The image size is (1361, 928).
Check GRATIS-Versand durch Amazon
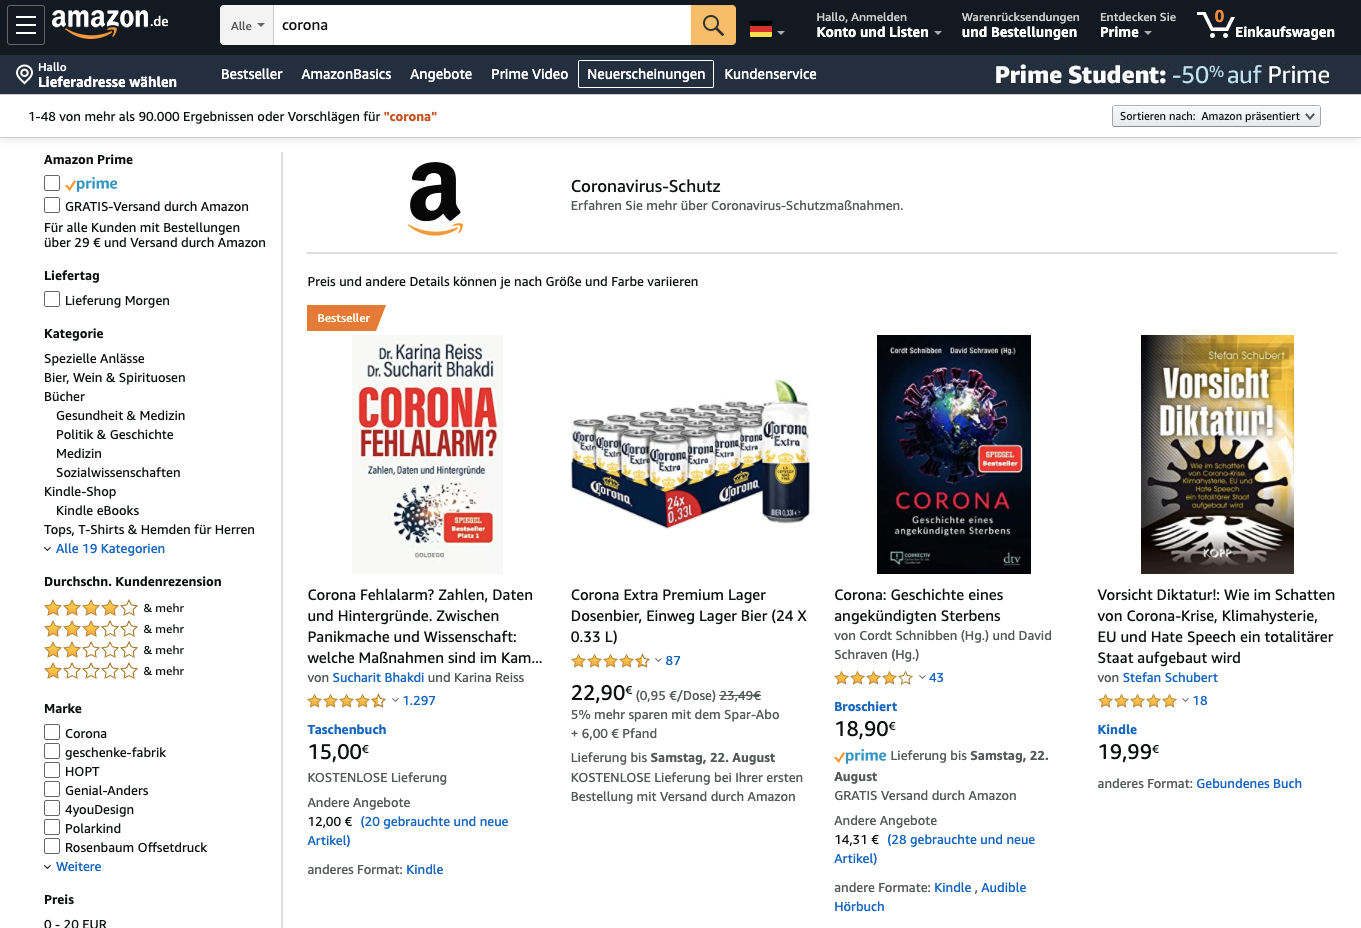[x=51, y=205]
